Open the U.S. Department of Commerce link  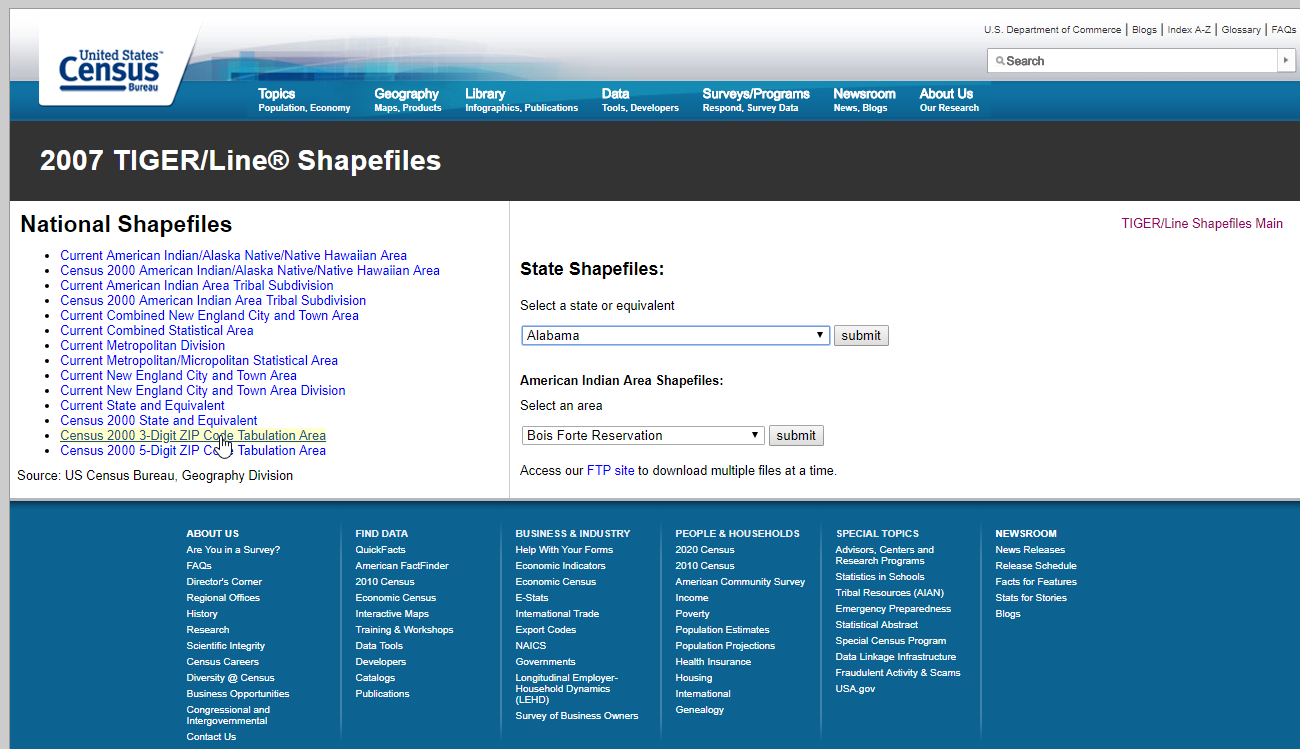[1053, 30]
